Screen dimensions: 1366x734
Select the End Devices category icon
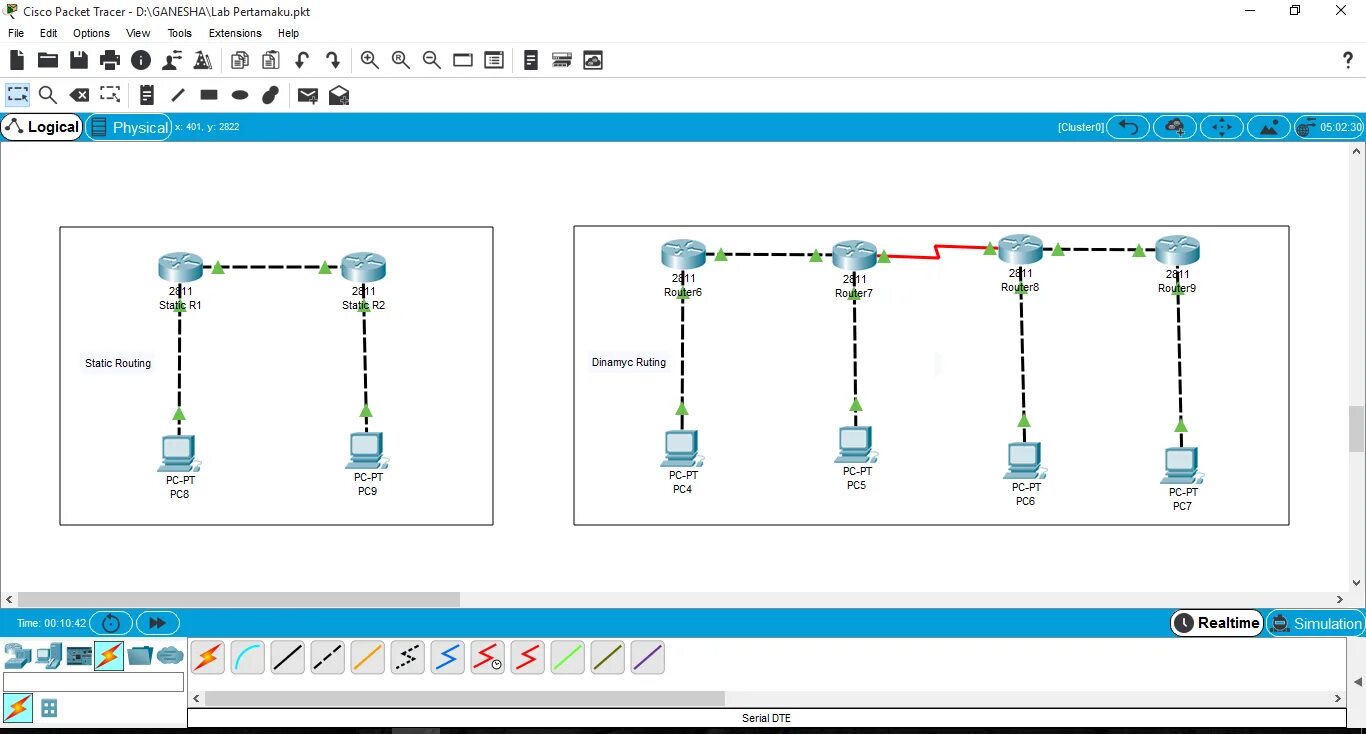(x=48, y=656)
